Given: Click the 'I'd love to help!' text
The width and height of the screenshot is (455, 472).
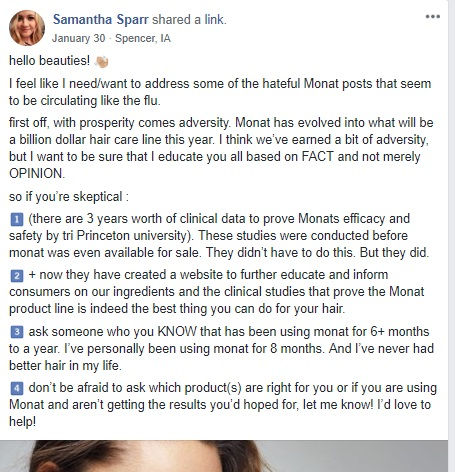Looking at the screenshot, I should coord(220,413).
